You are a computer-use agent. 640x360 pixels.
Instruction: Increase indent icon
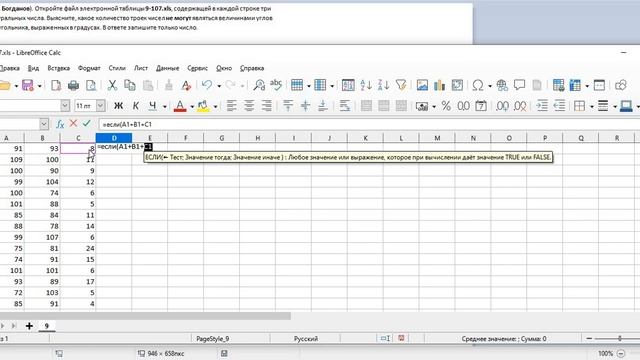[542, 106]
